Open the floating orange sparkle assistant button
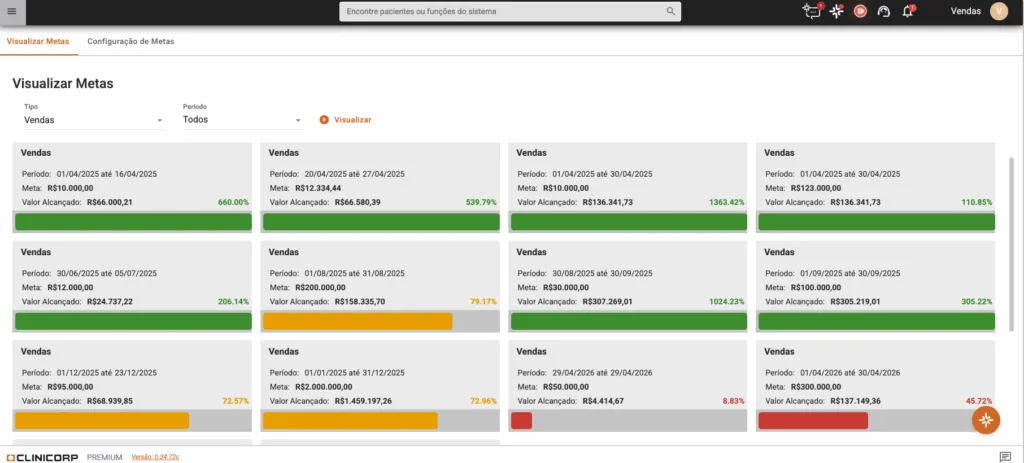Screen dimensions: 1024x463 [x=986, y=420]
